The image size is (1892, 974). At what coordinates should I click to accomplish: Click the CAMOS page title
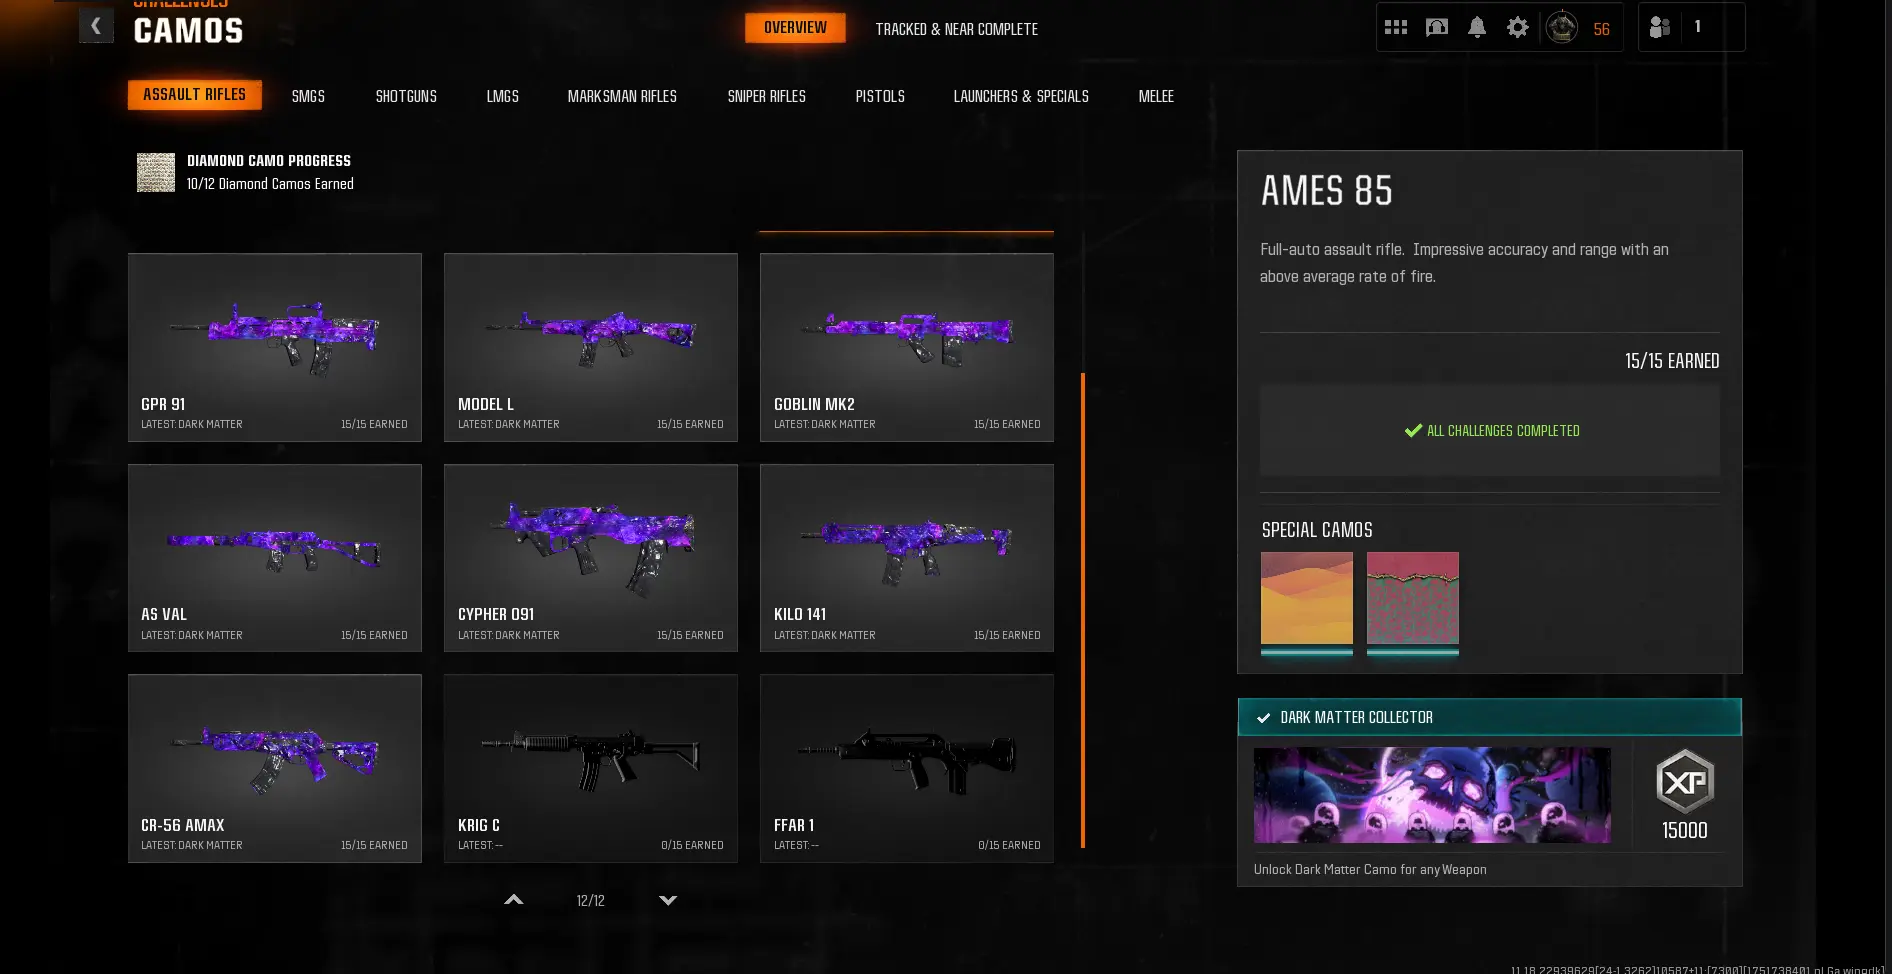click(189, 31)
